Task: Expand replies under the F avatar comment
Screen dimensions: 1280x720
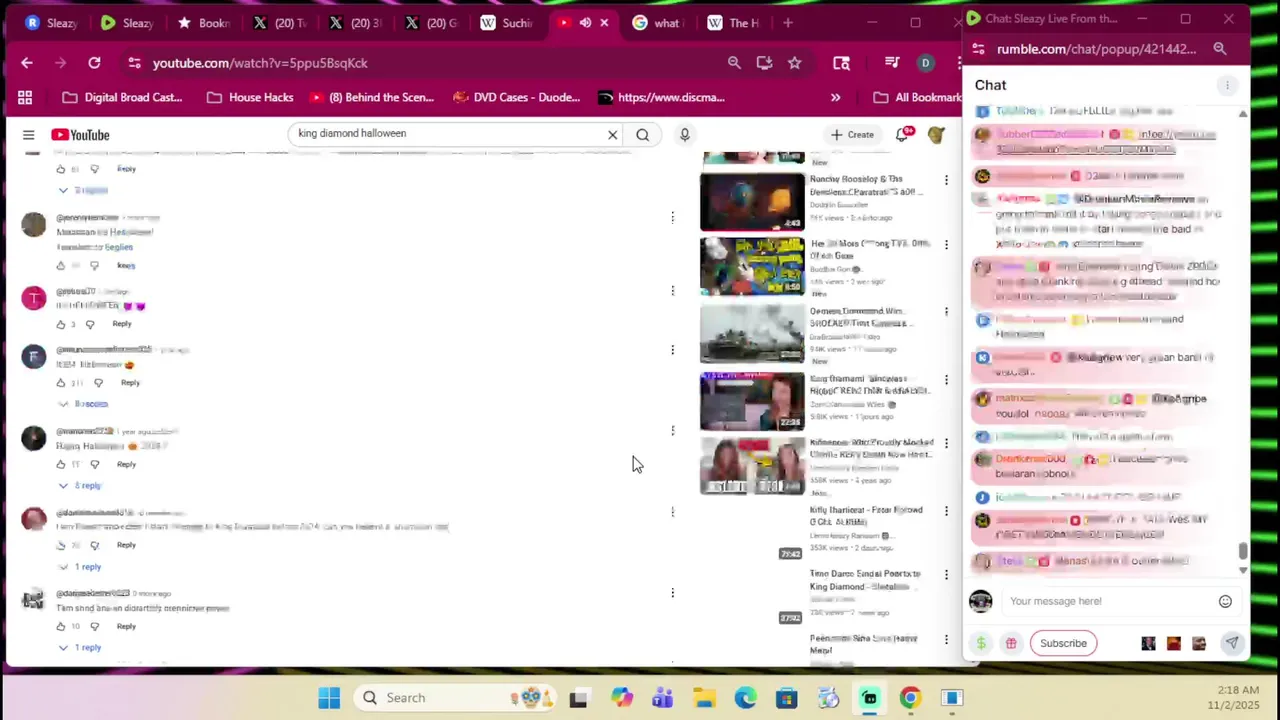Action: [83, 404]
